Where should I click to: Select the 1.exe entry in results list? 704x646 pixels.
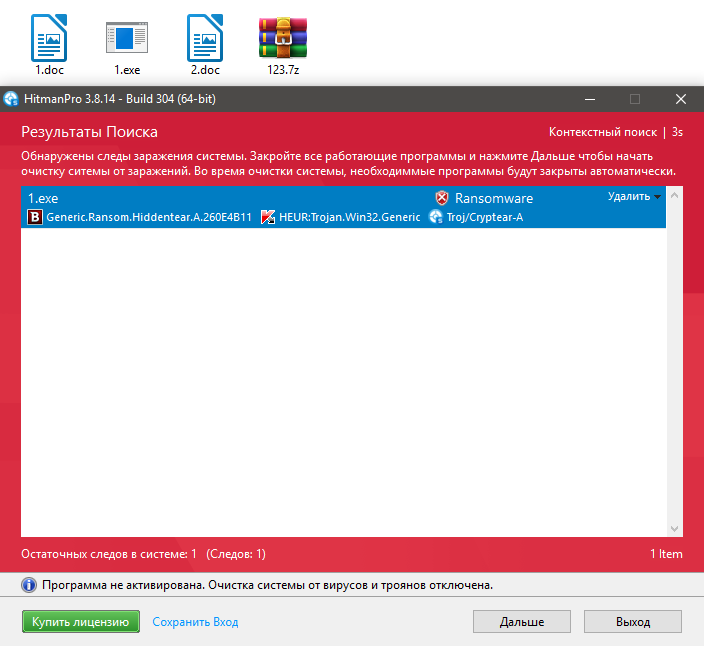(x=343, y=207)
